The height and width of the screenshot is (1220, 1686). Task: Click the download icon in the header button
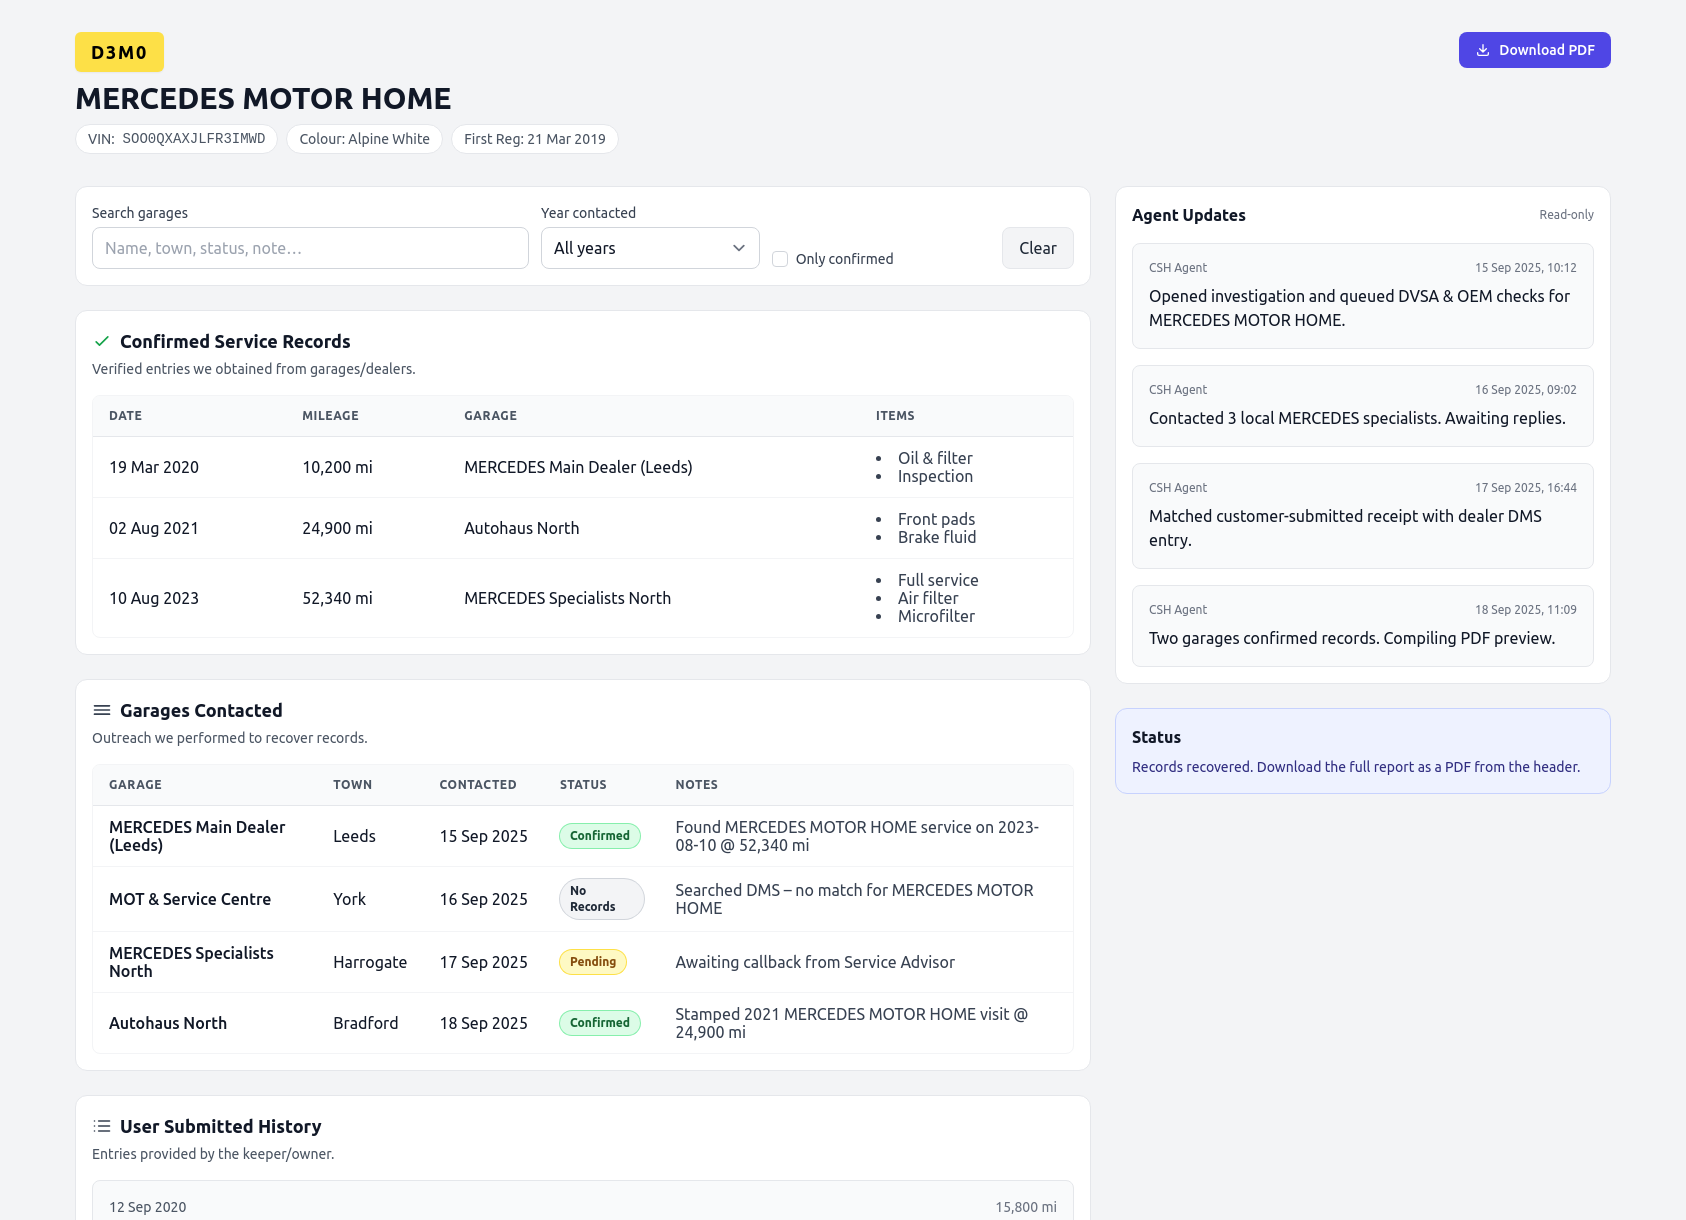[x=1483, y=49]
